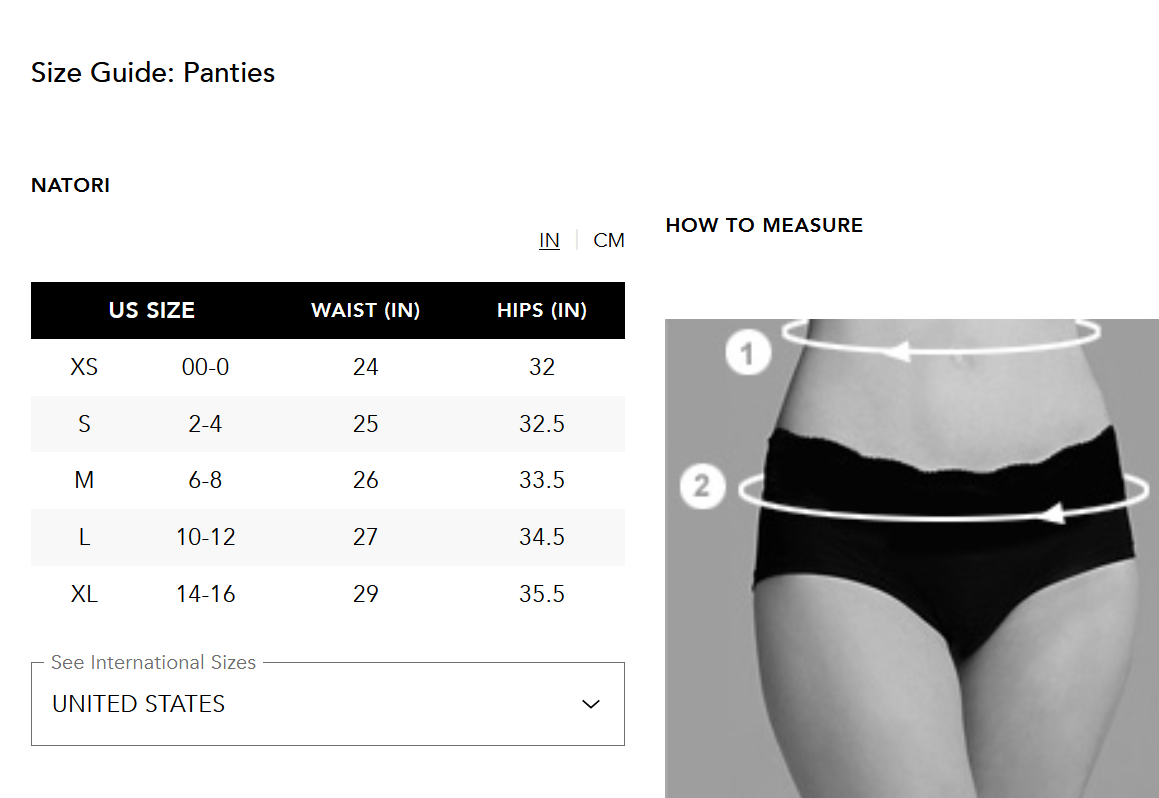Click the HOW TO MEASURE heading
This screenshot has height=798, width=1159.
764,226
